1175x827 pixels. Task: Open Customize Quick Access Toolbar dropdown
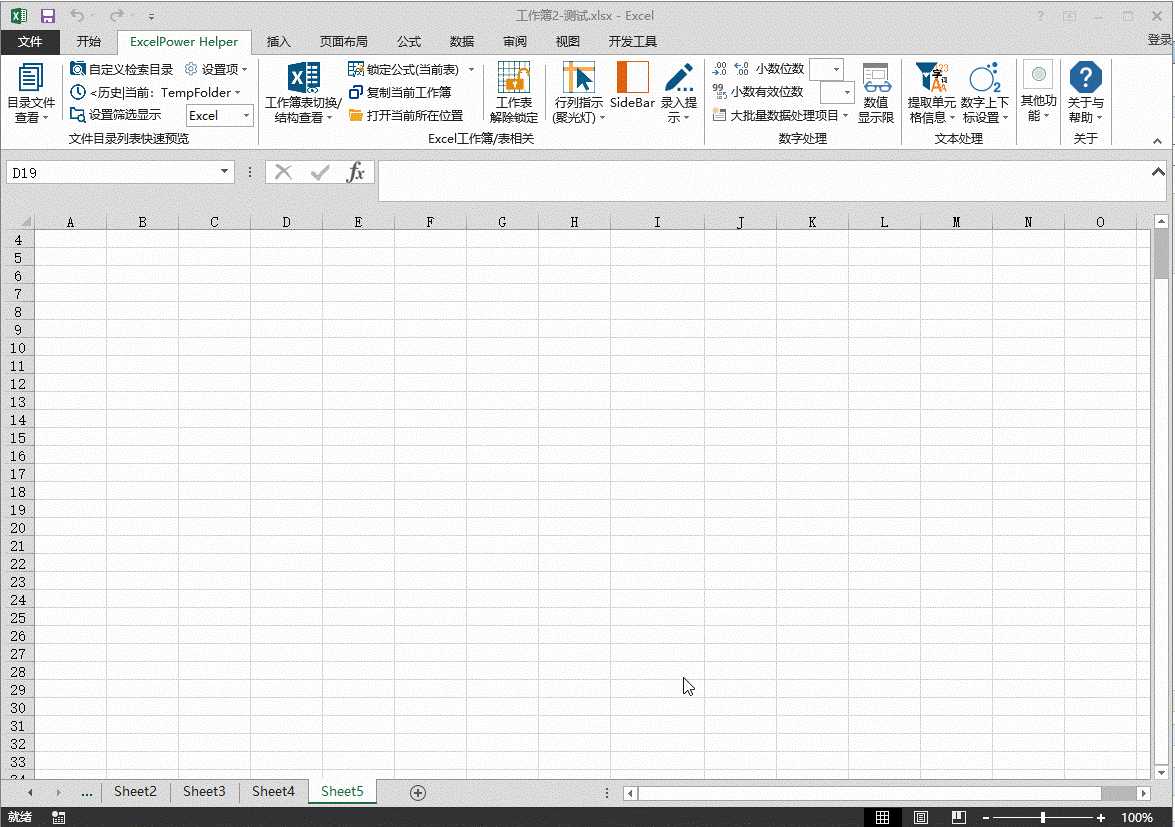pyautogui.click(x=151, y=16)
